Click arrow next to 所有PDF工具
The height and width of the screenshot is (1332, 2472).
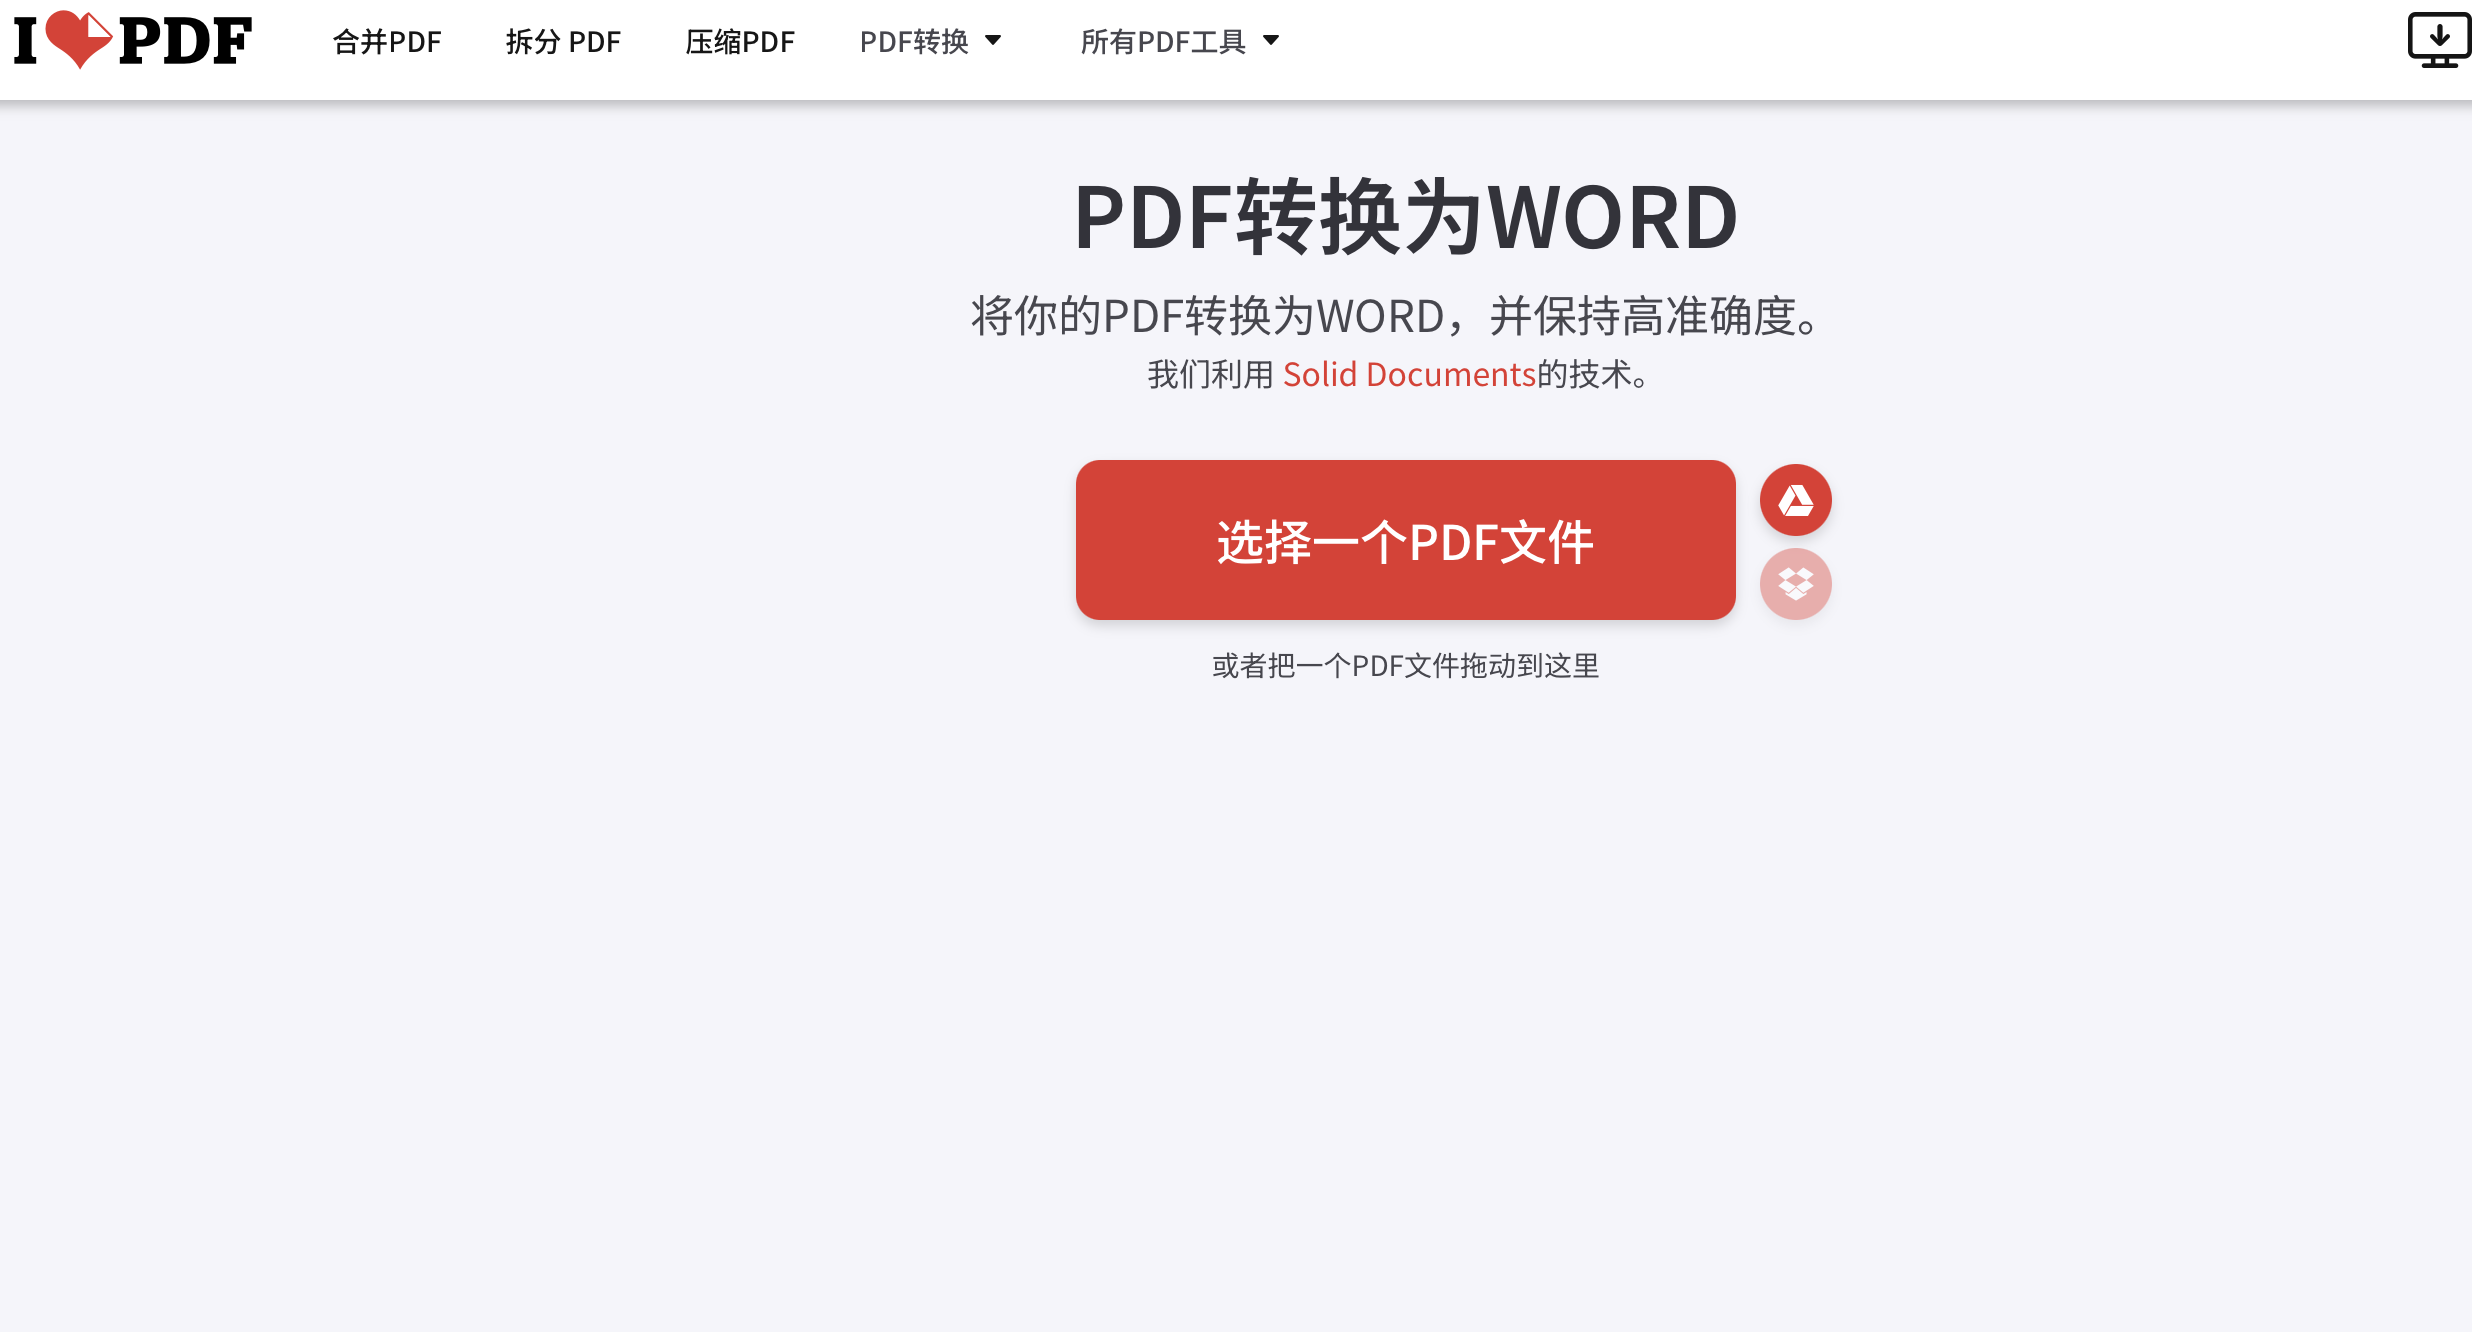[x=1271, y=41]
